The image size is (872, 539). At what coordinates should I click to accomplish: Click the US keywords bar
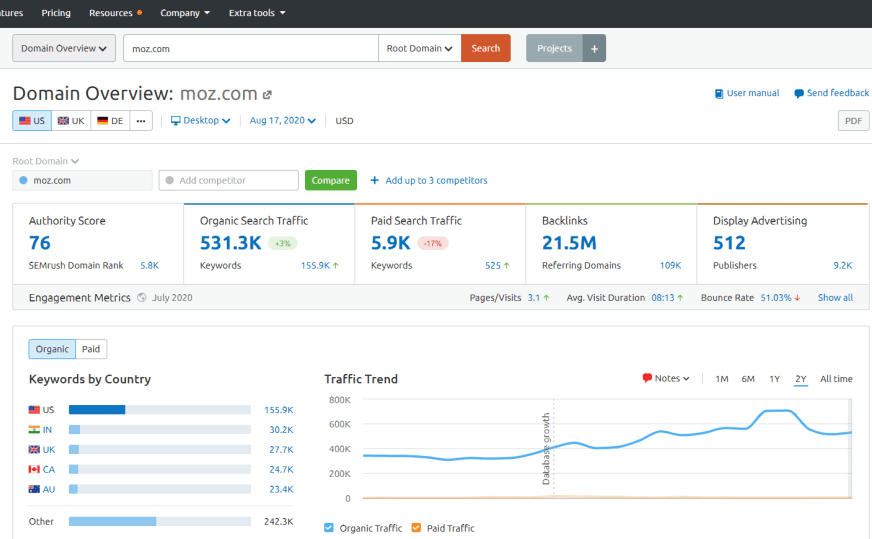pos(160,410)
